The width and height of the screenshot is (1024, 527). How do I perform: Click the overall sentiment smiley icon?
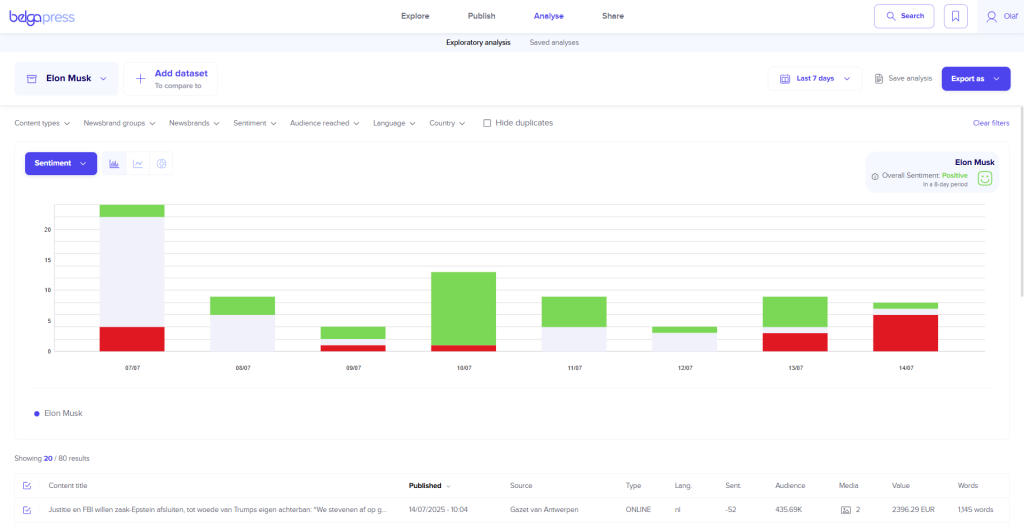(985, 178)
